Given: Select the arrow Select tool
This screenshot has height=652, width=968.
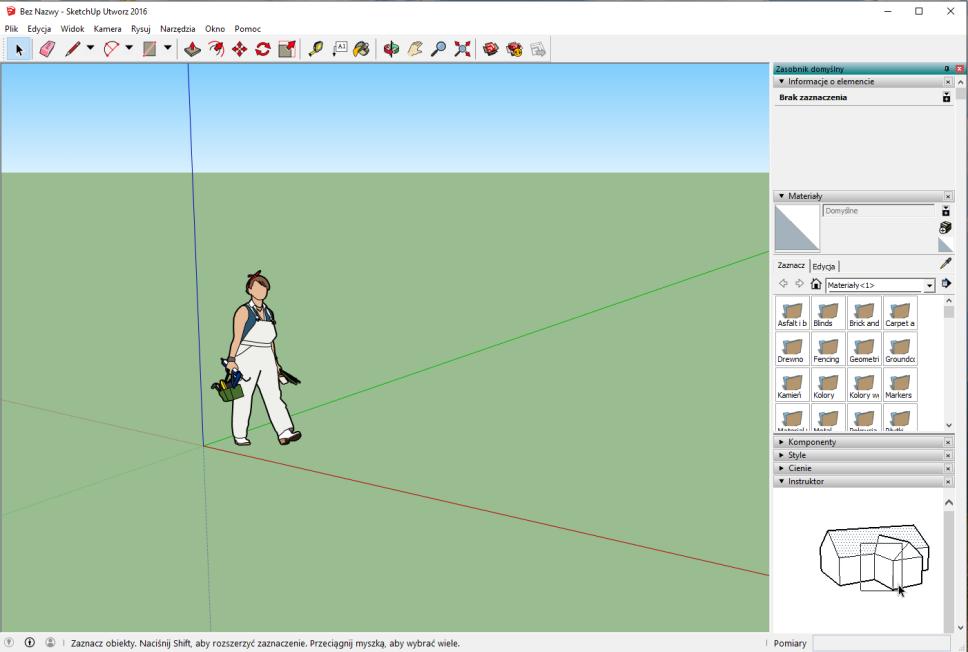Looking at the screenshot, I should [x=19, y=49].
